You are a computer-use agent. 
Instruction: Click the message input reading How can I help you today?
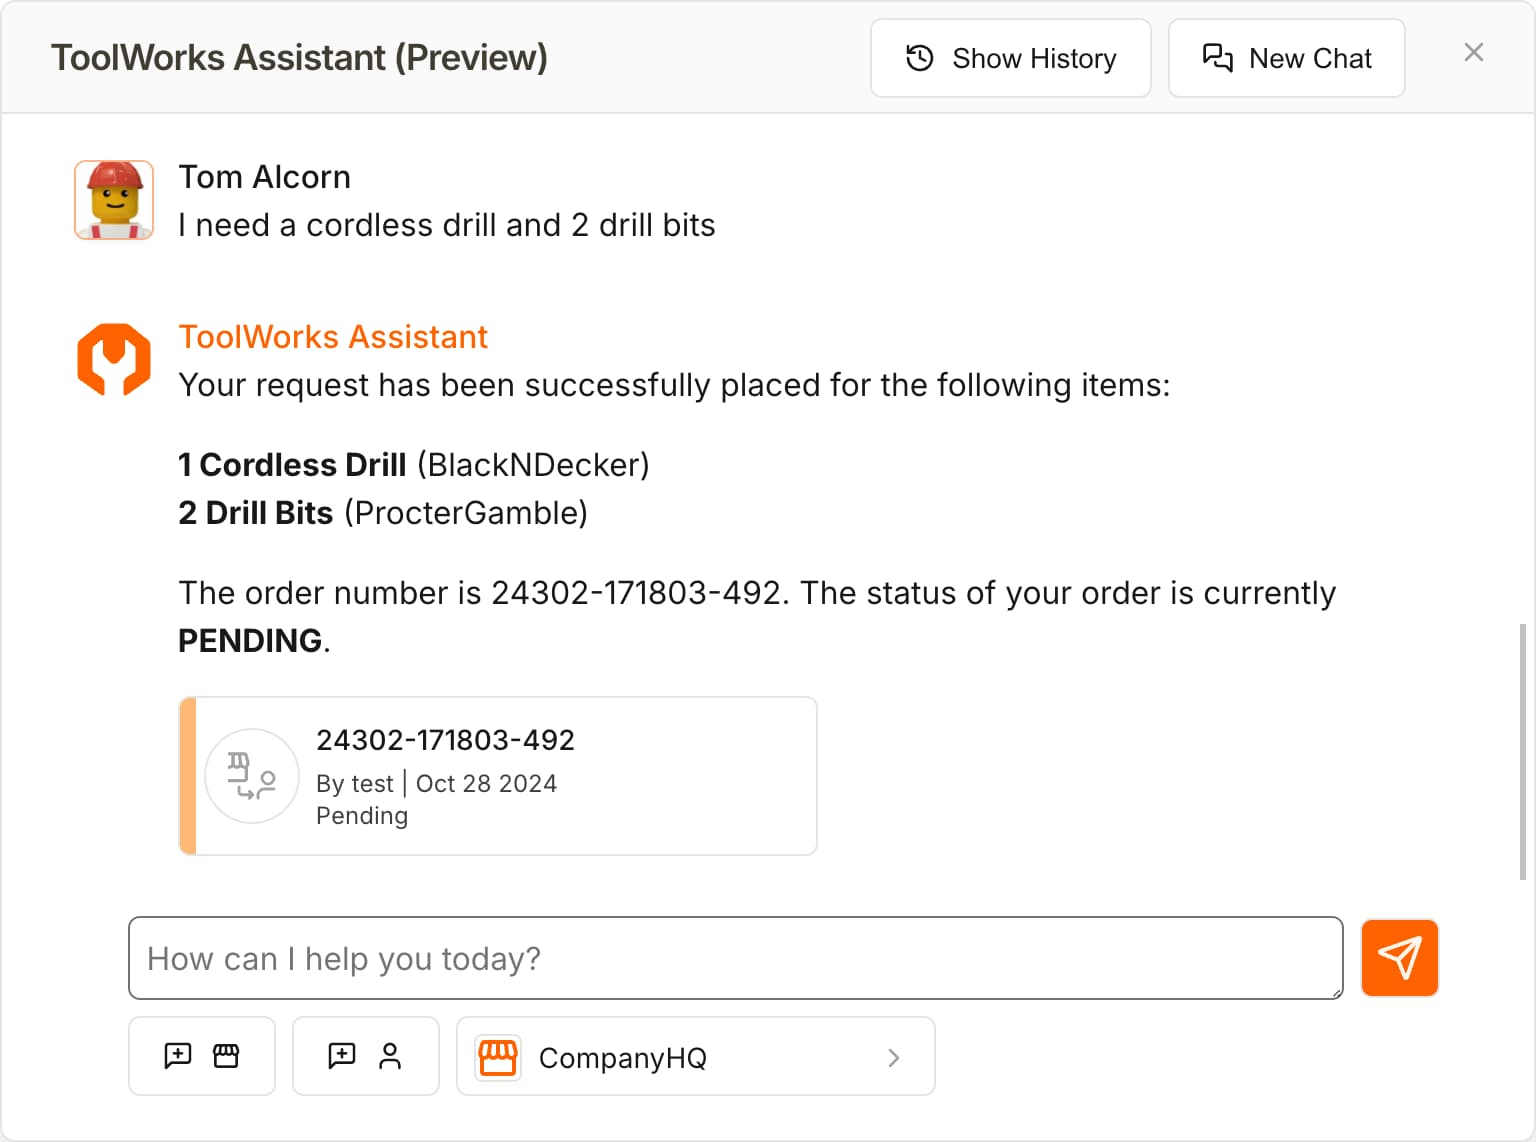(735, 958)
